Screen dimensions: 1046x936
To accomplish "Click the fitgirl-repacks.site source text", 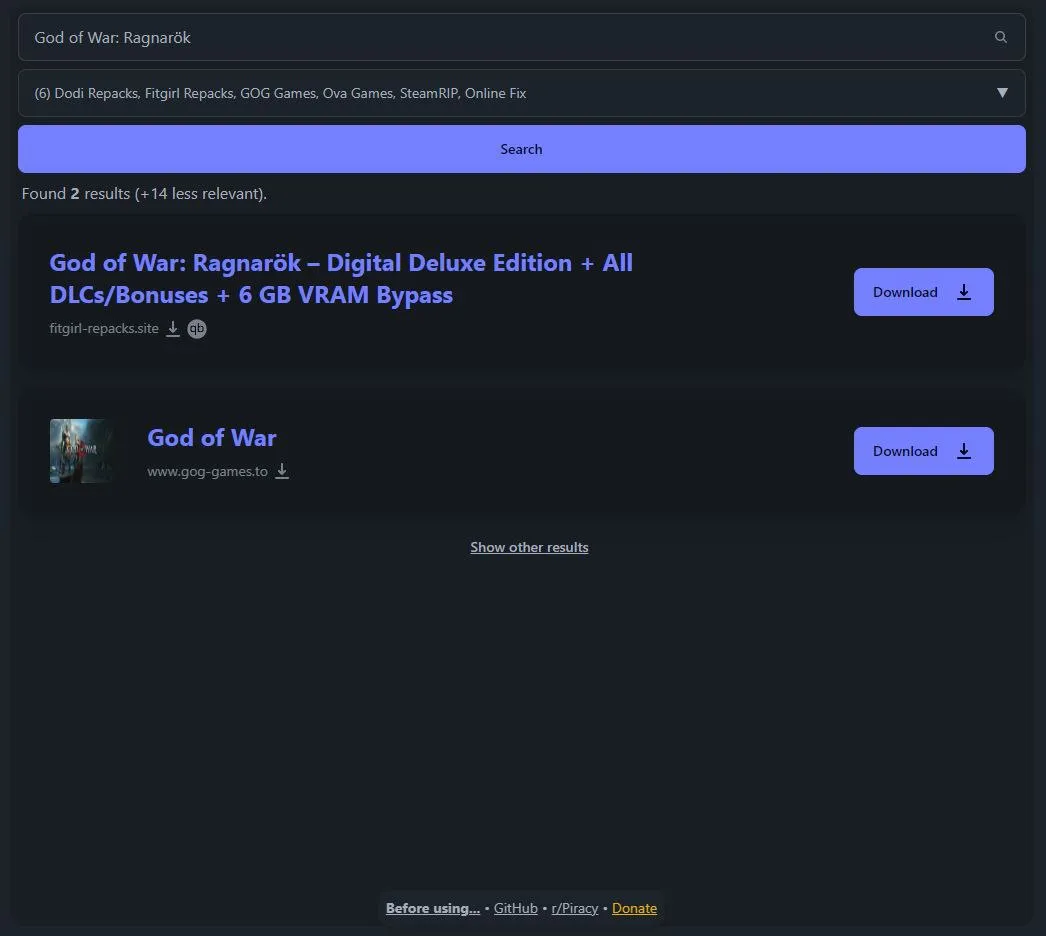I will 104,329.
